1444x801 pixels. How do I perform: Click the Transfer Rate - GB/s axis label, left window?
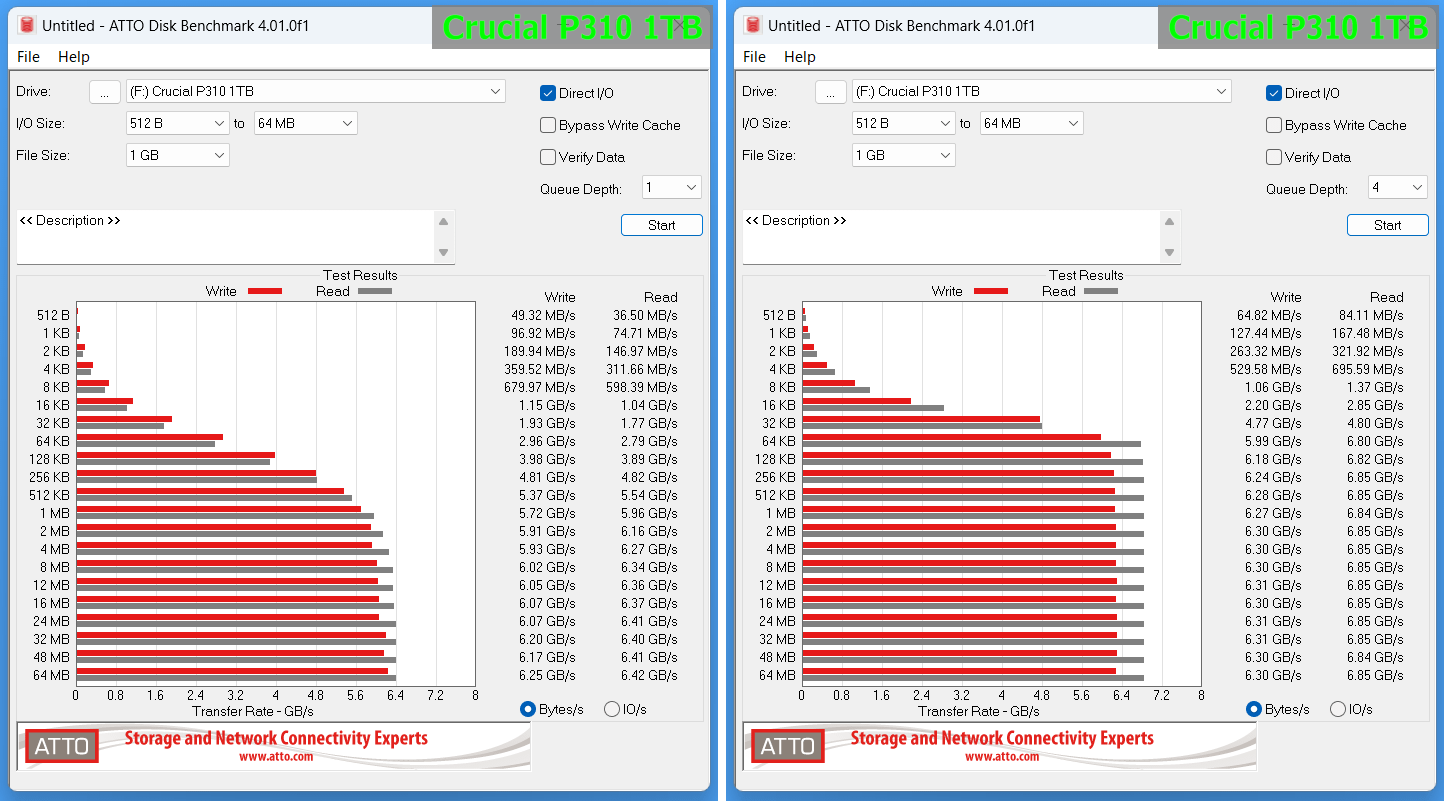(252, 711)
